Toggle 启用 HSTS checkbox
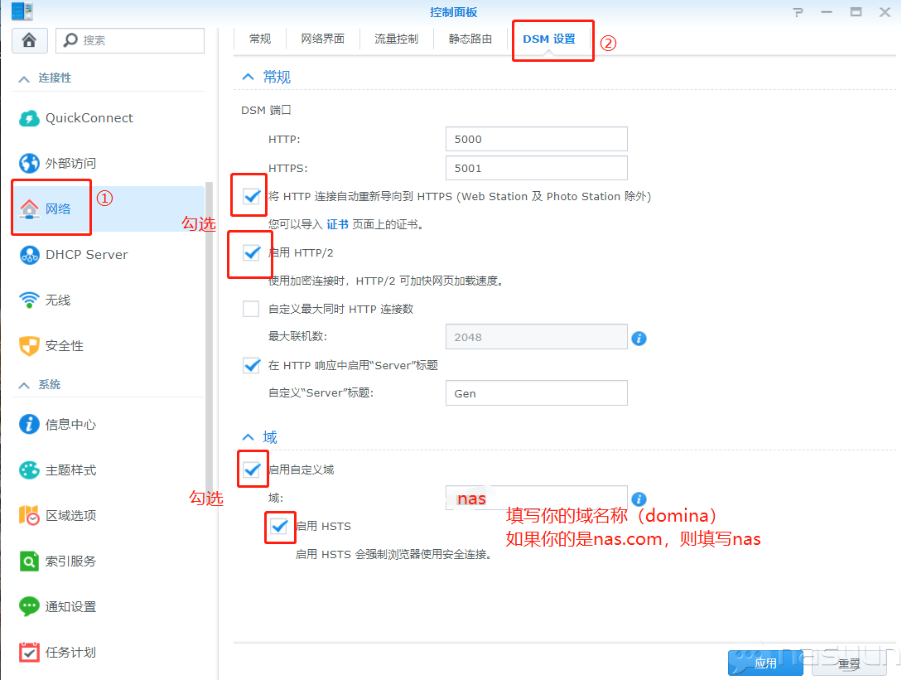The height and width of the screenshot is (684, 901). point(279,526)
